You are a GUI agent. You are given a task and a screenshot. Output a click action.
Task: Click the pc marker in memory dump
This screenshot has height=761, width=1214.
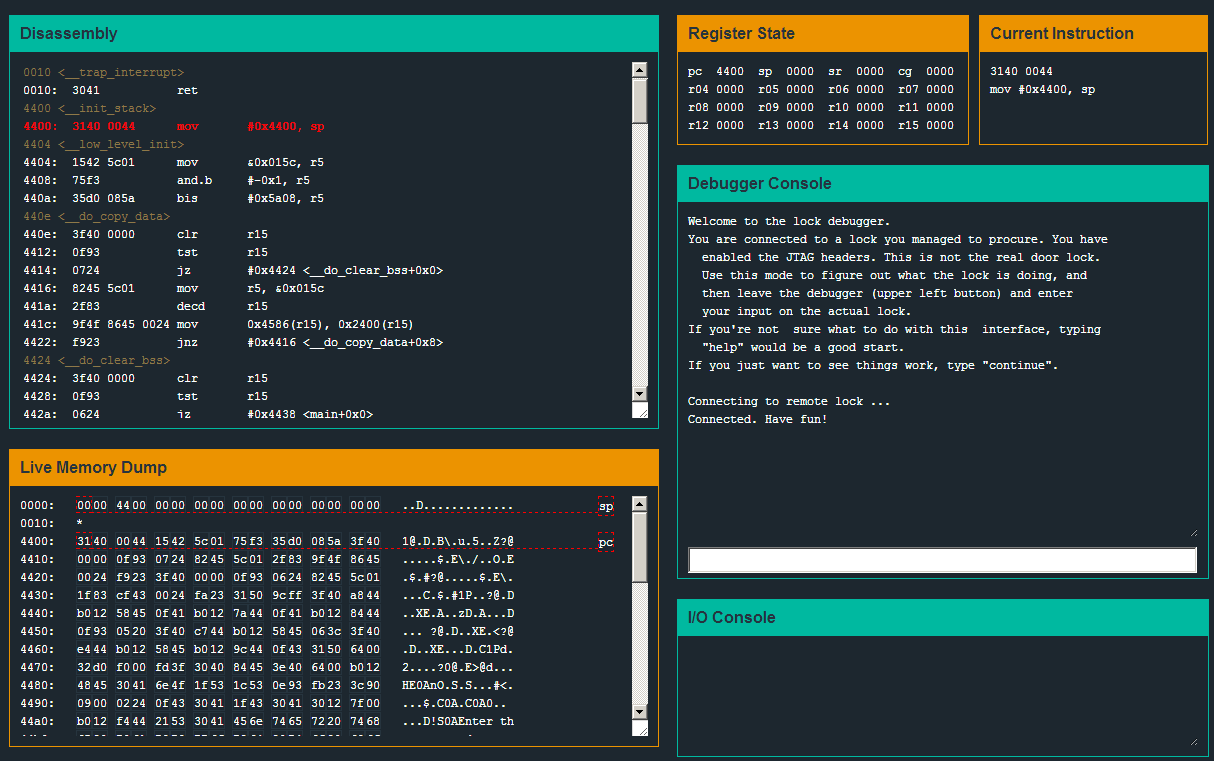click(x=605, y=542)
